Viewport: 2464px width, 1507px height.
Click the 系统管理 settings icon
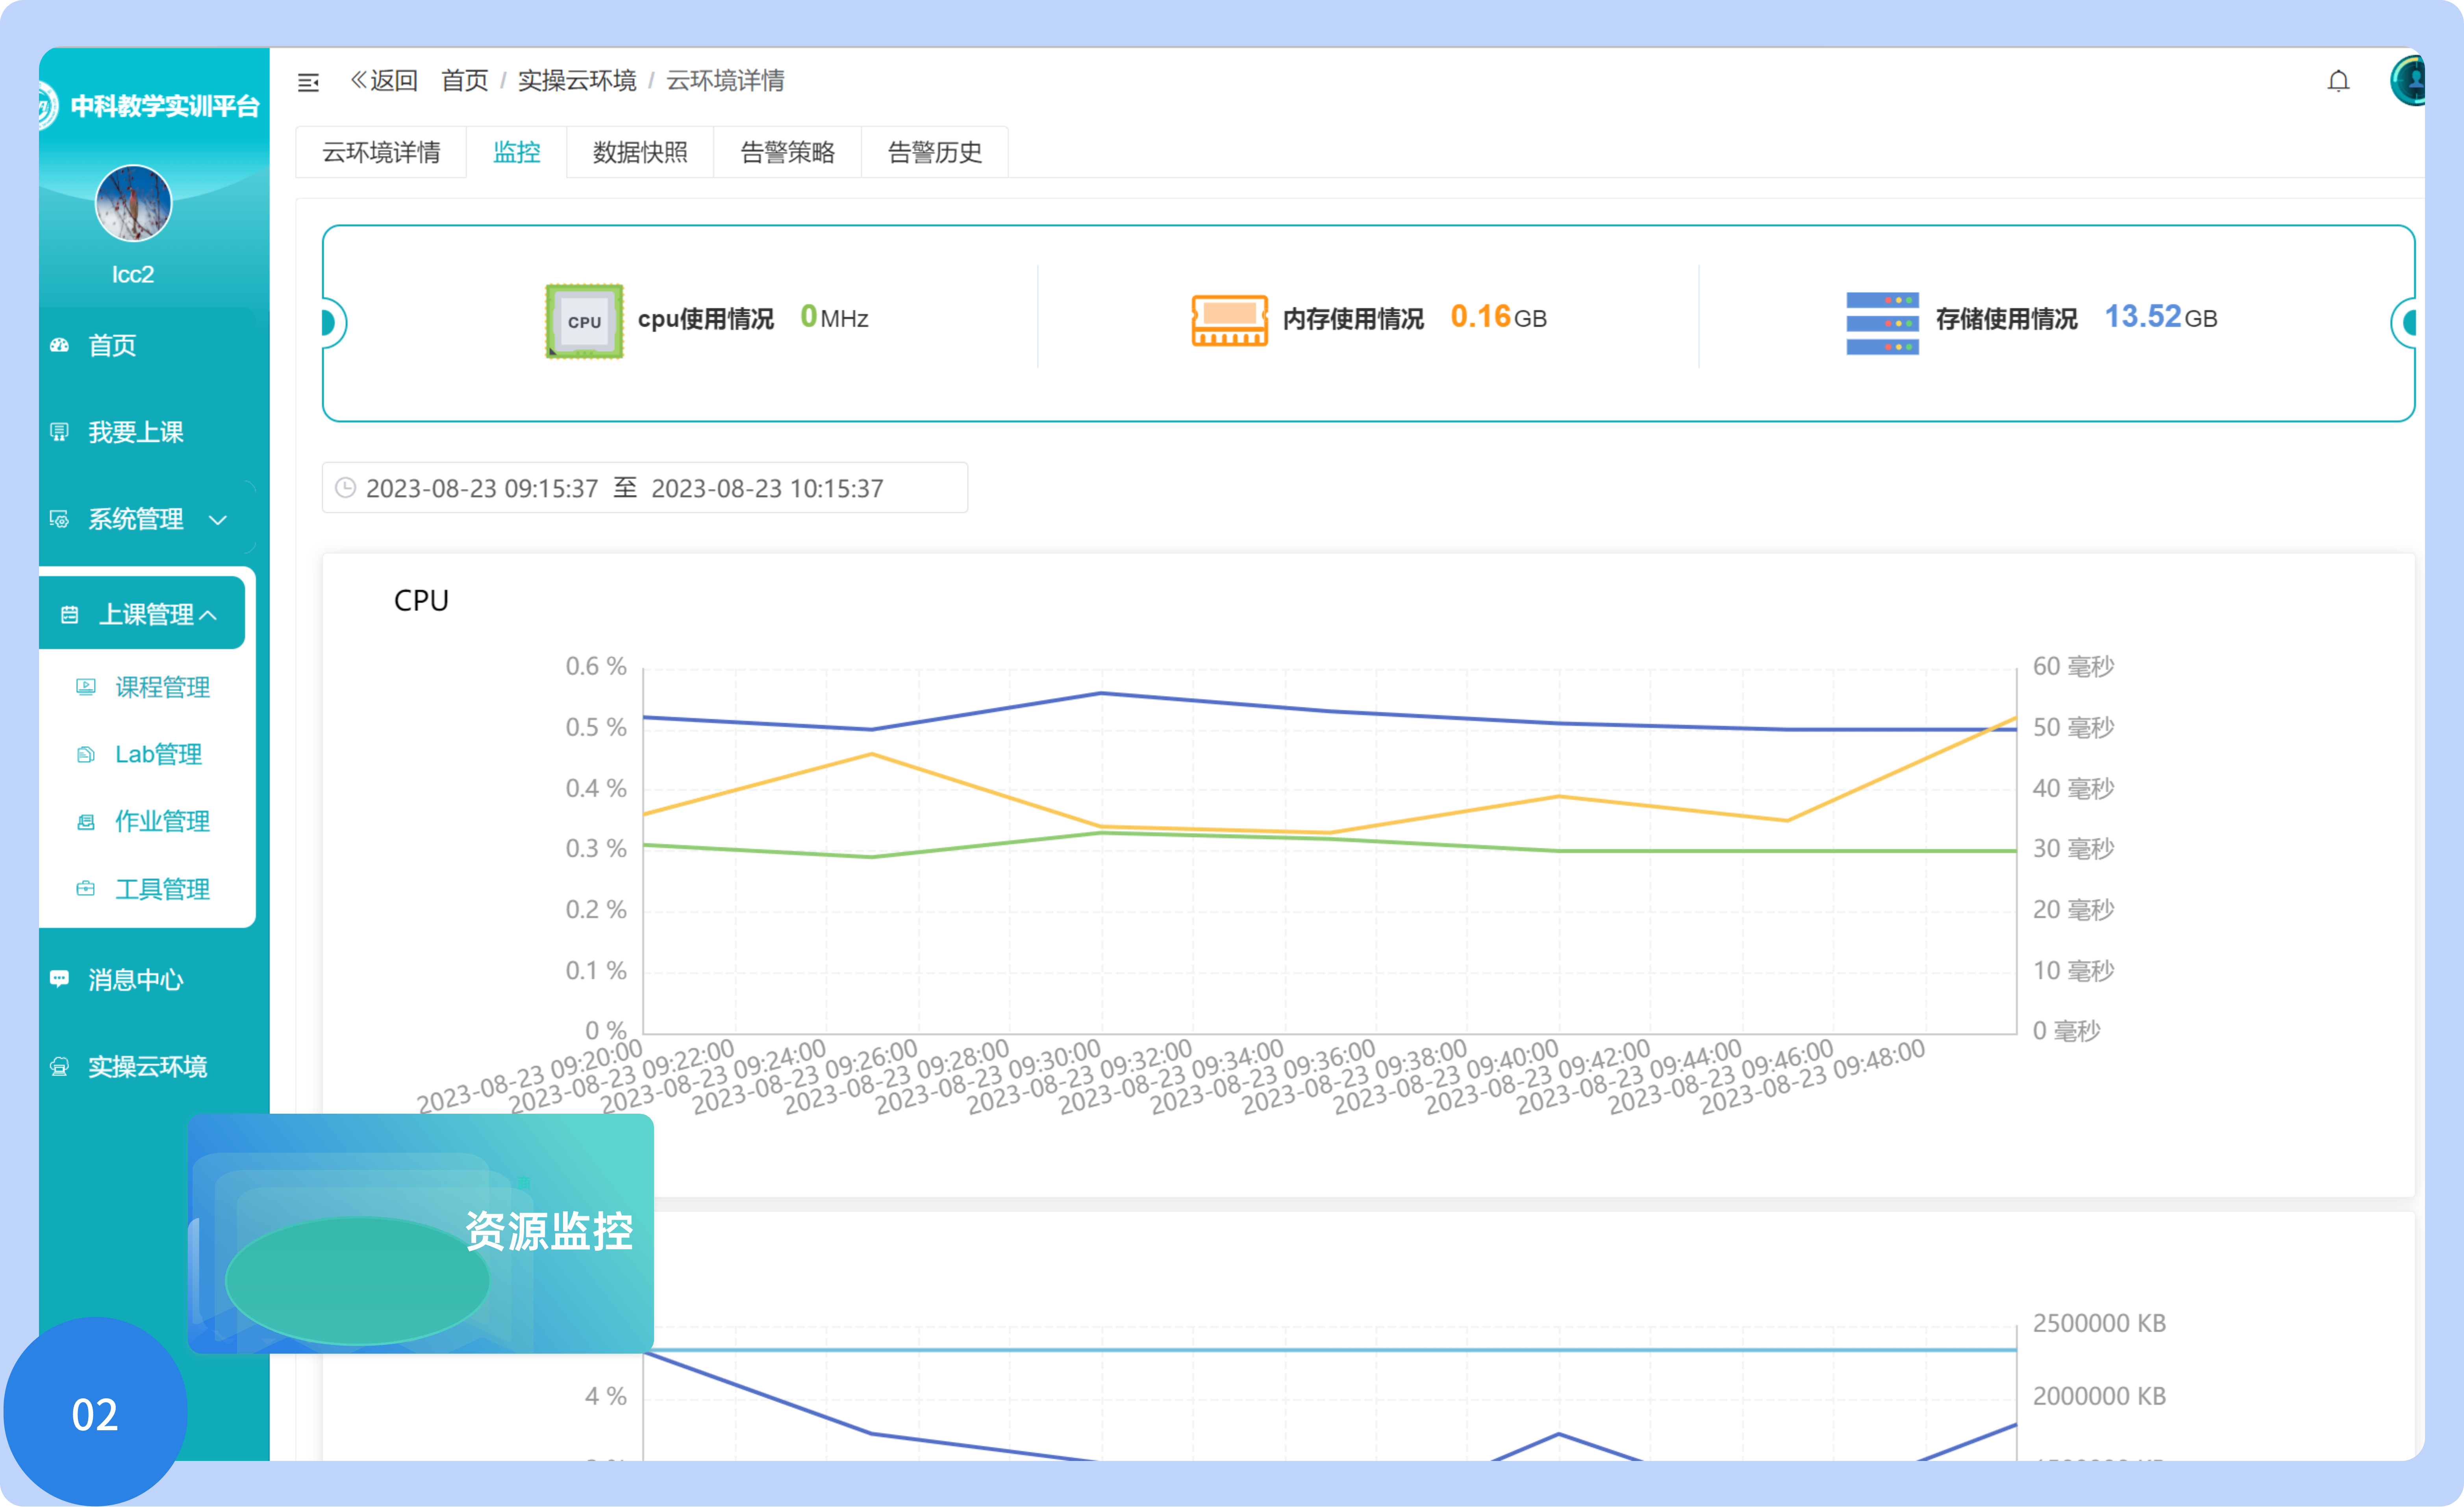click(x=60, y=519)
